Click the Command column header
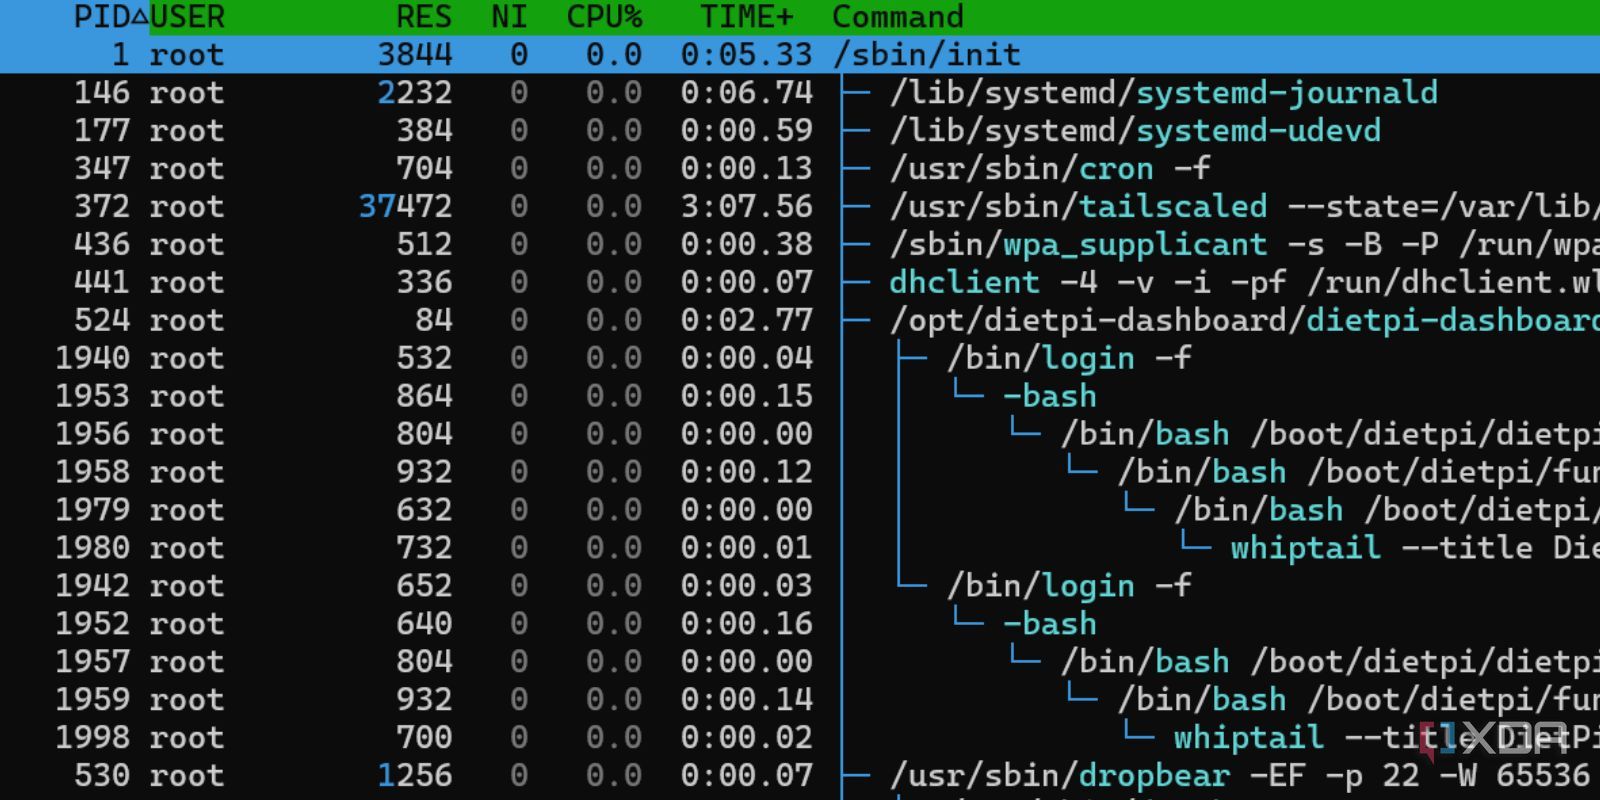Image resolution: width=1600 pixels, height=800 pixels. [898, 17]
